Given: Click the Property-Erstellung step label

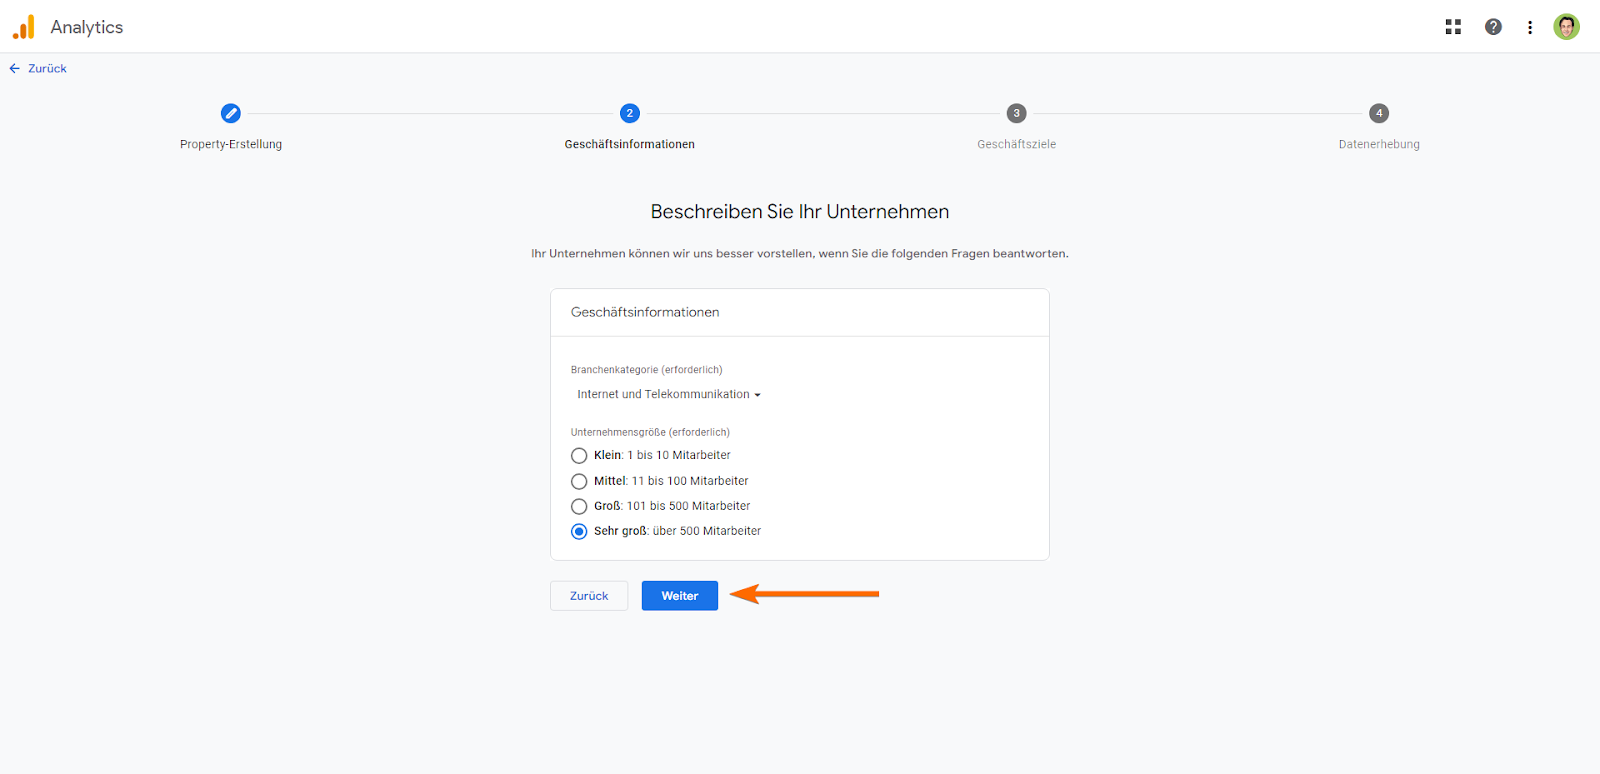Looking at the screenshot, I should 231,144.
